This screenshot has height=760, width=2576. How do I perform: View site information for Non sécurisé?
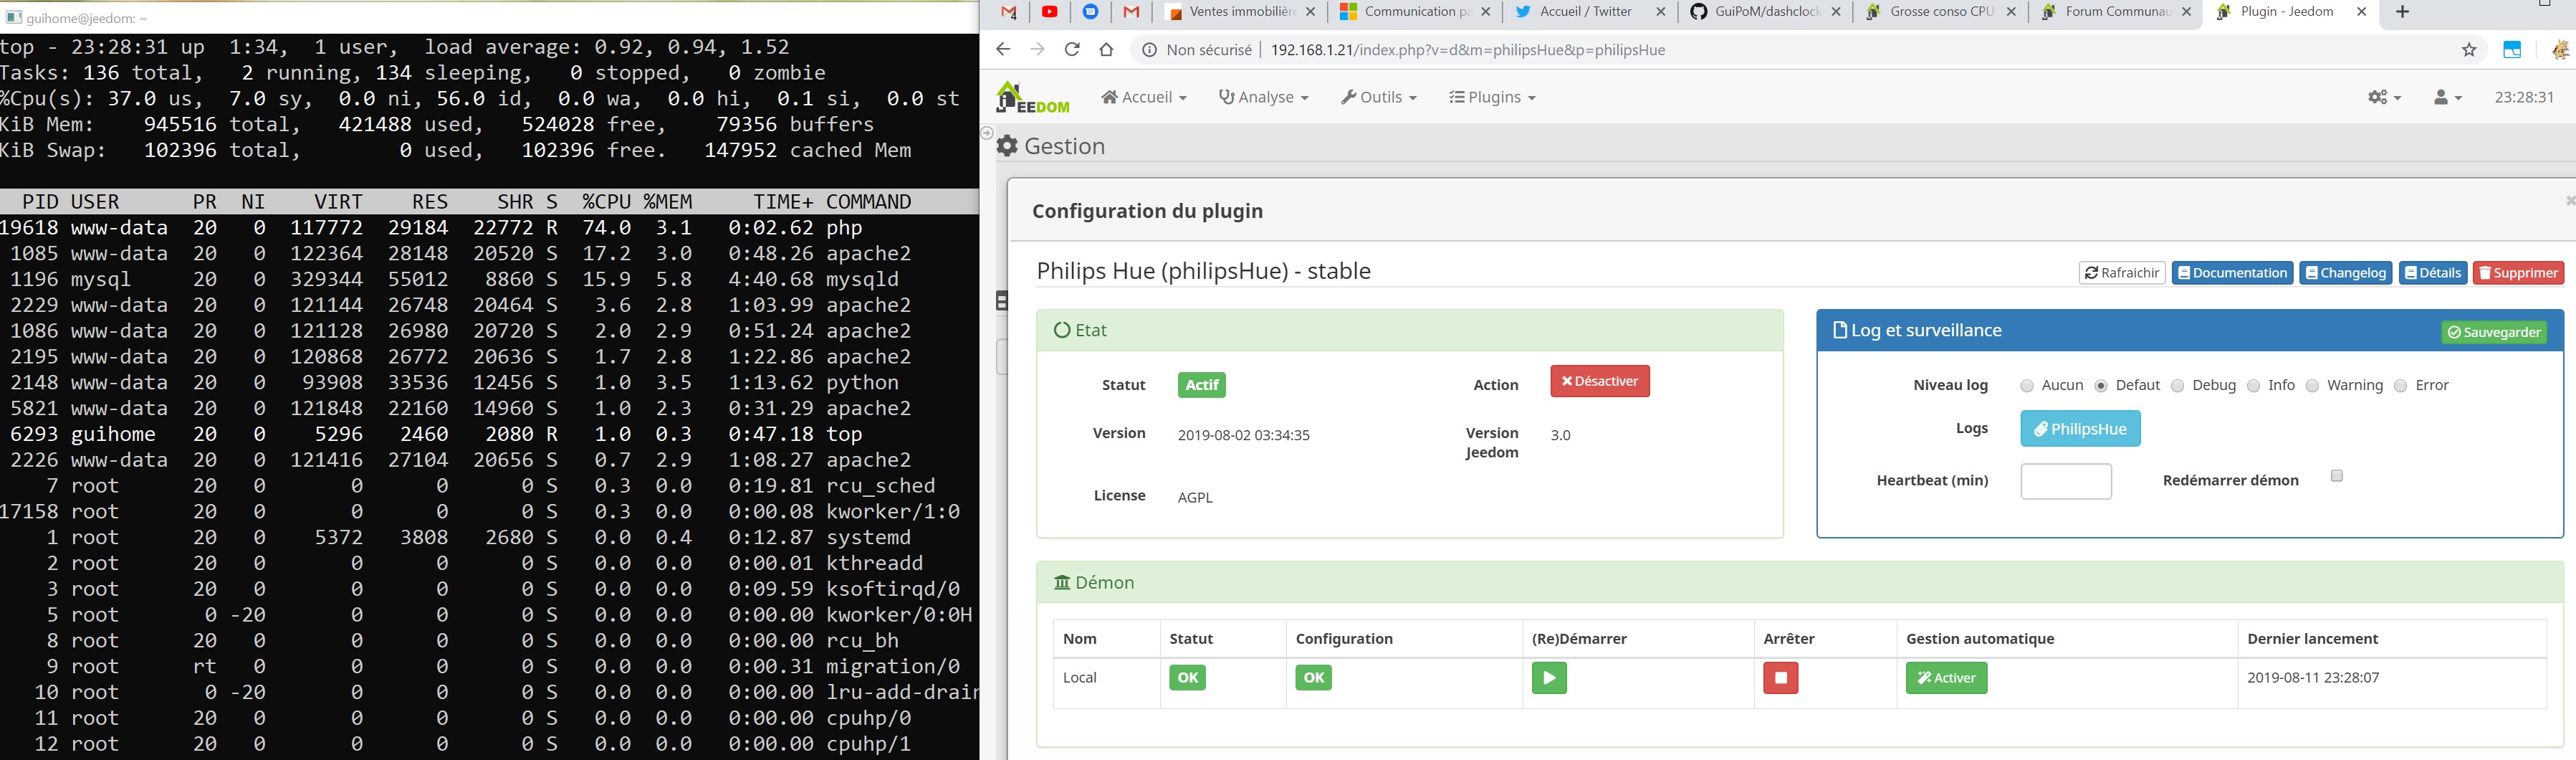click(1197, 50)
